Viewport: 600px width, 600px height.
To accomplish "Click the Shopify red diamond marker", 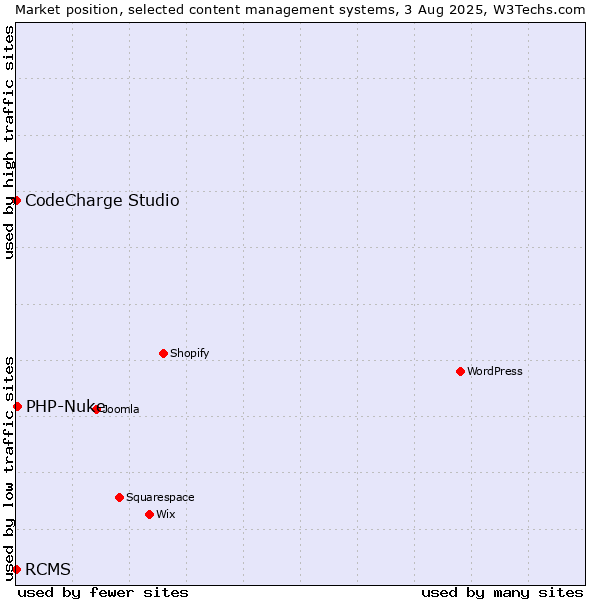I will click(x=163, y=354).
